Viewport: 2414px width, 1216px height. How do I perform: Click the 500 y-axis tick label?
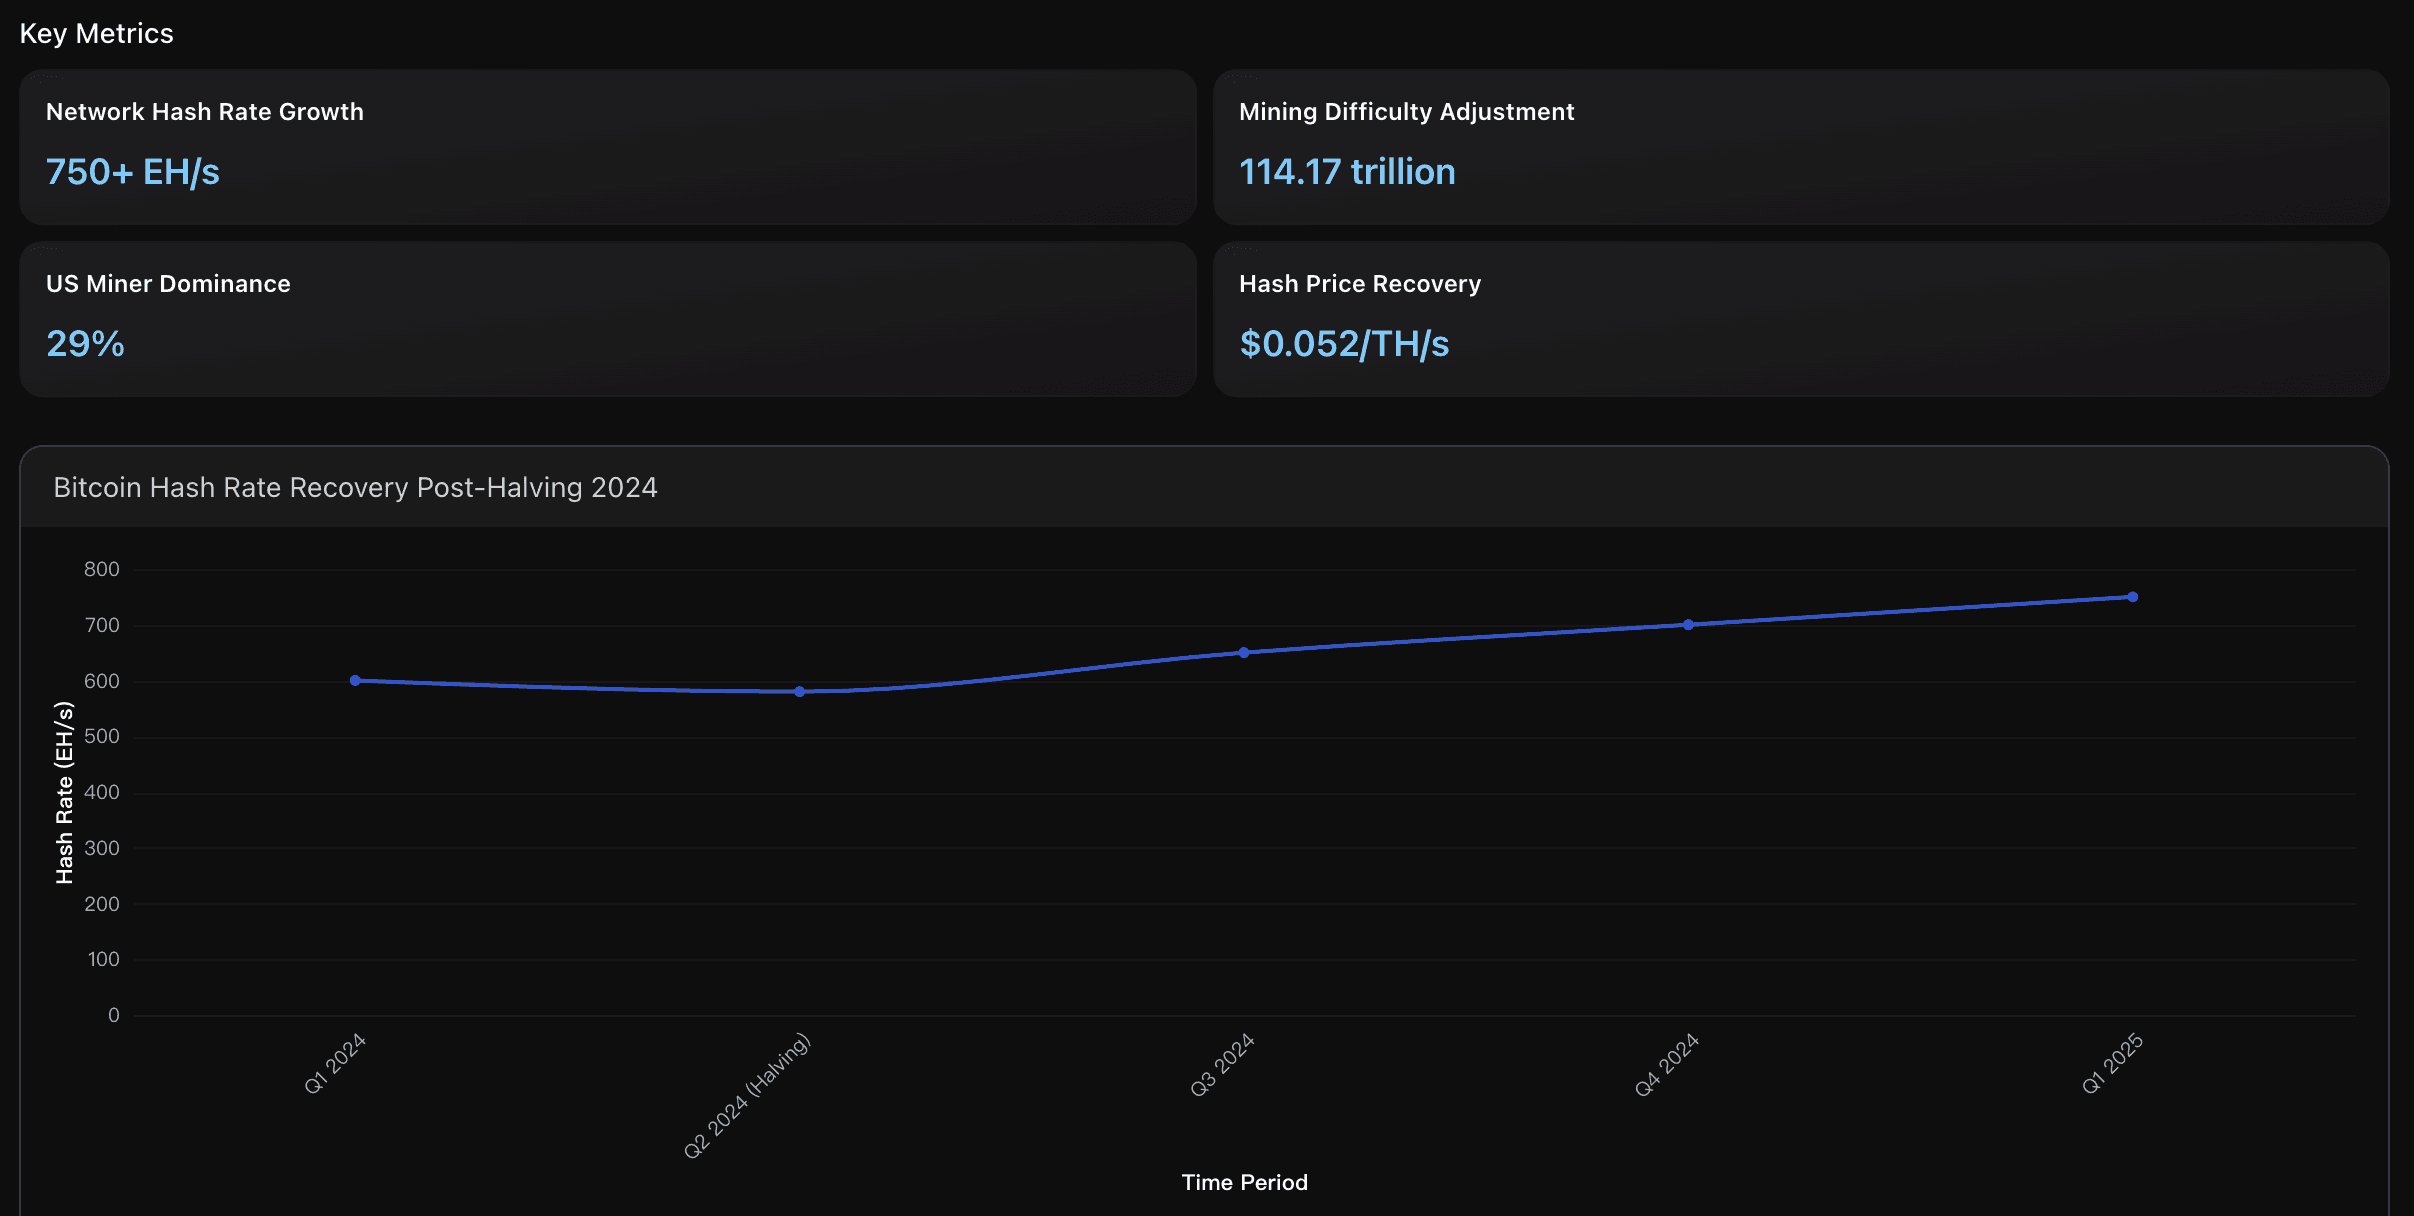point(102,737)
